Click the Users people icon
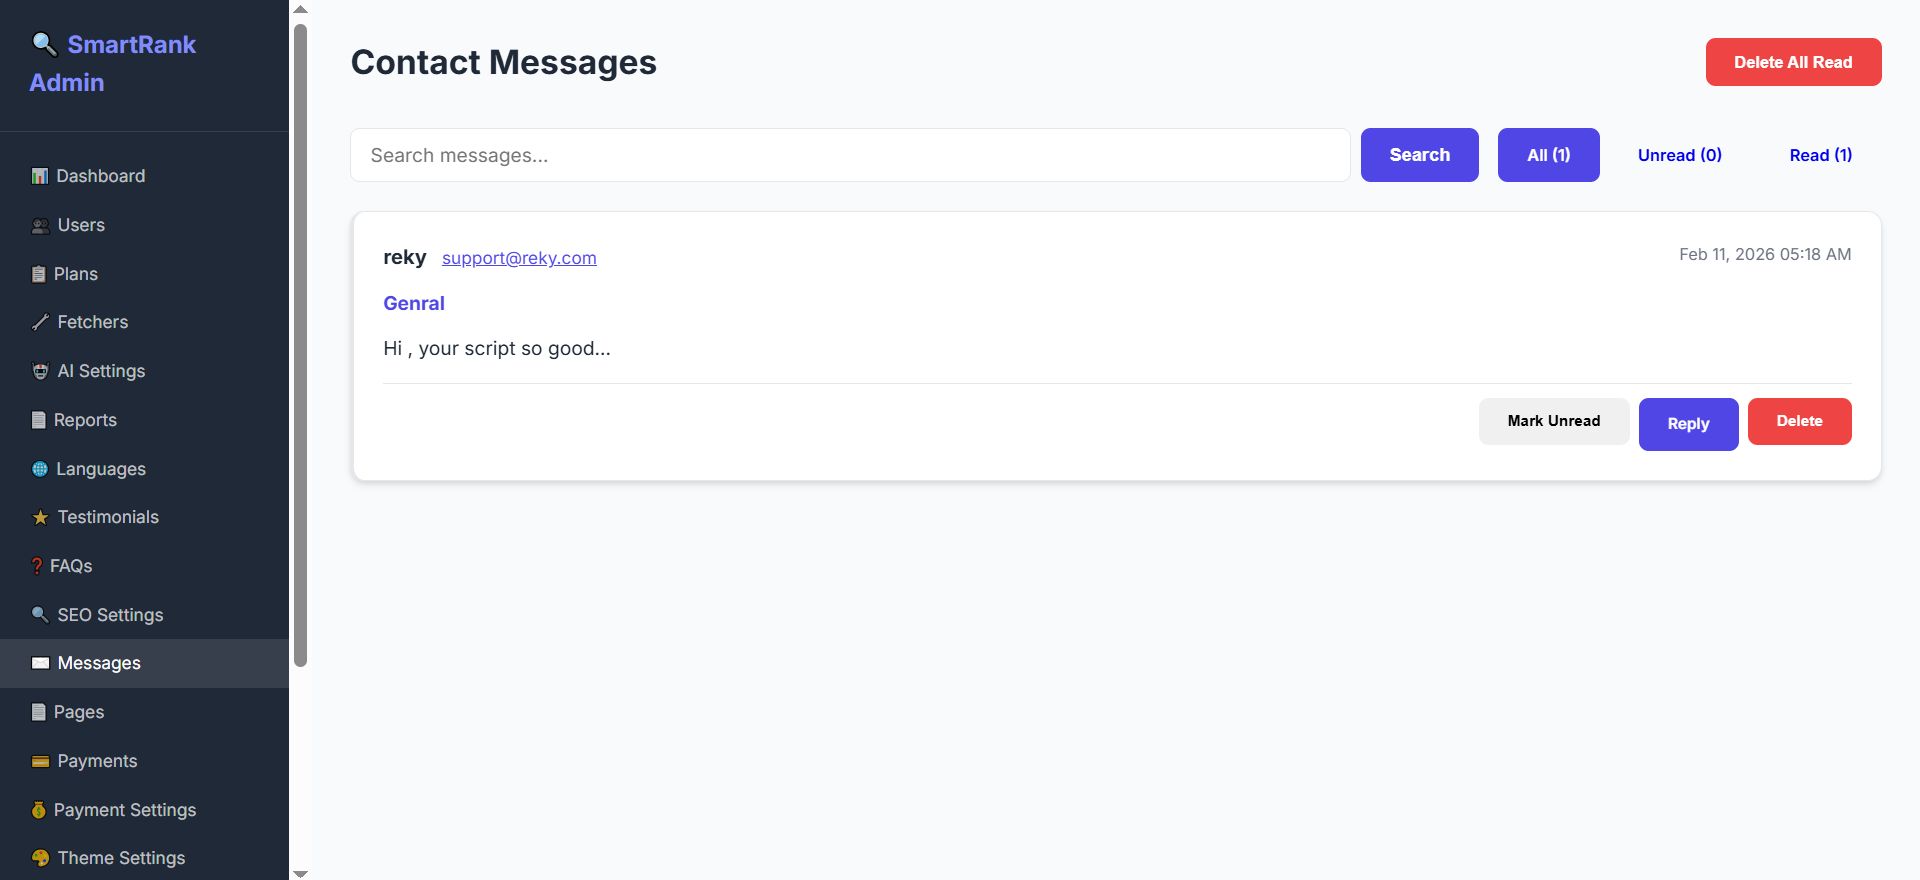 tap(40, 226)
